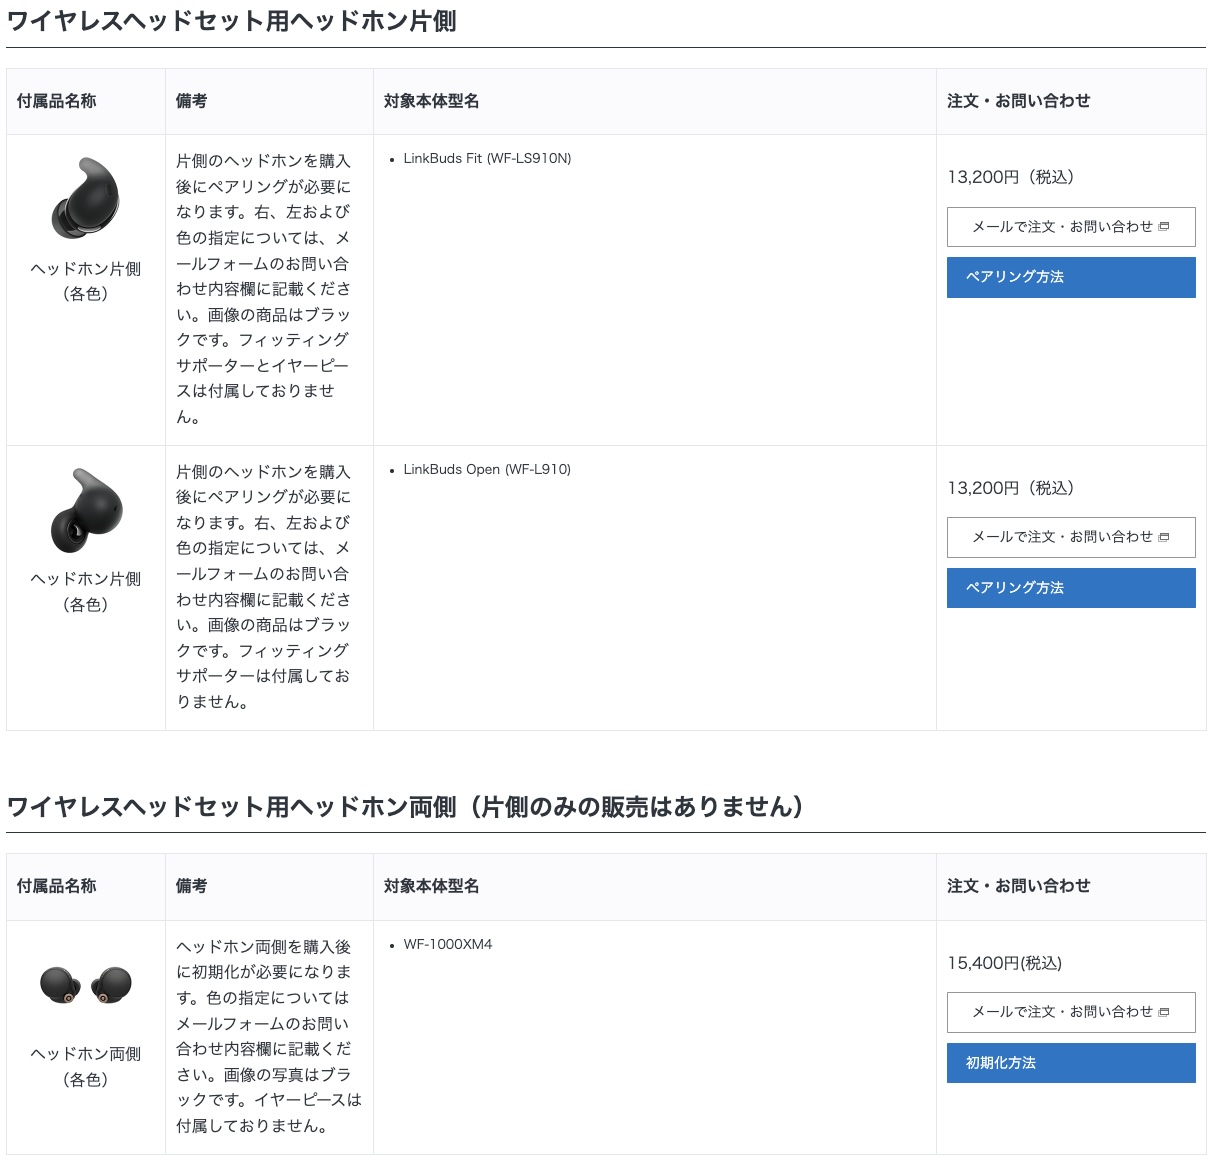The height and width of the screenshot is (1160, 1211).
Task: Click the ヘッドホン両側 section heading about no single-side sales
Action: pyautogui.click(x=405, y=807)
